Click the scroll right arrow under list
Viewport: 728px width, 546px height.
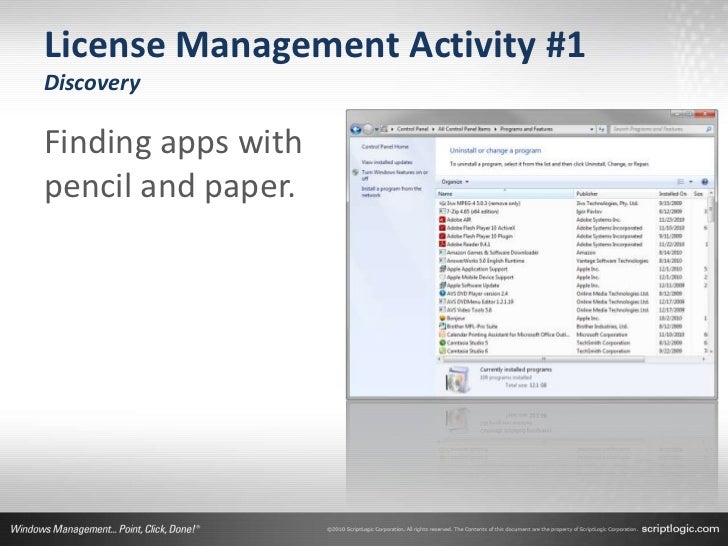(x=704, y=359)
